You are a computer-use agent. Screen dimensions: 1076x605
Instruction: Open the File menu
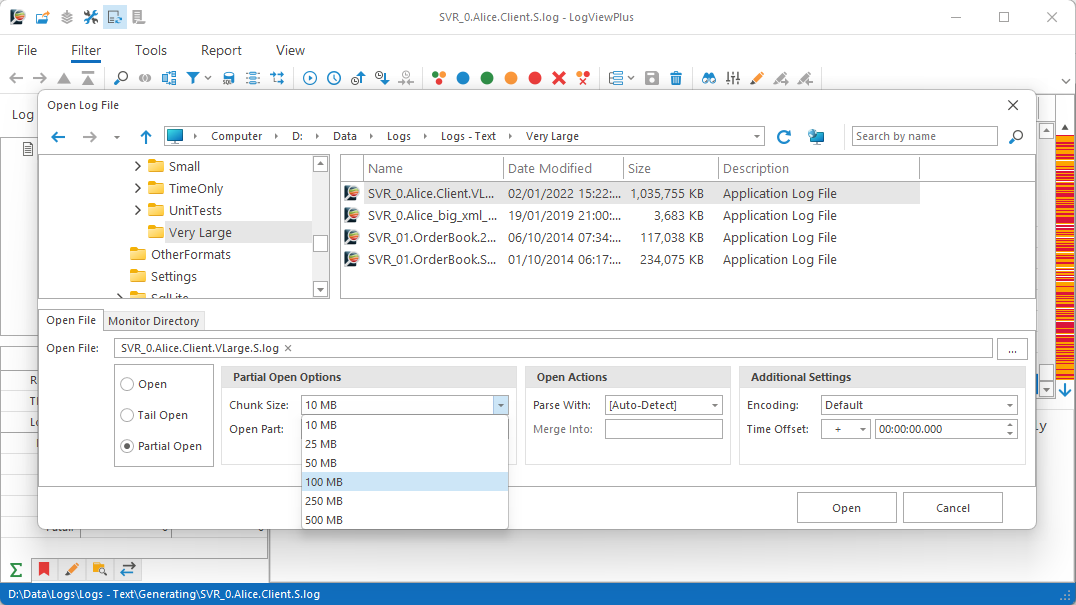(27, 50)
